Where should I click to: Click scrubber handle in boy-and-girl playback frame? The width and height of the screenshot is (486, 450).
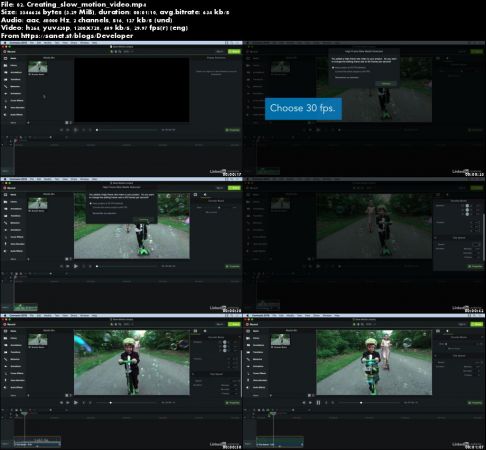pyautogui.click(x=361, y=403)
